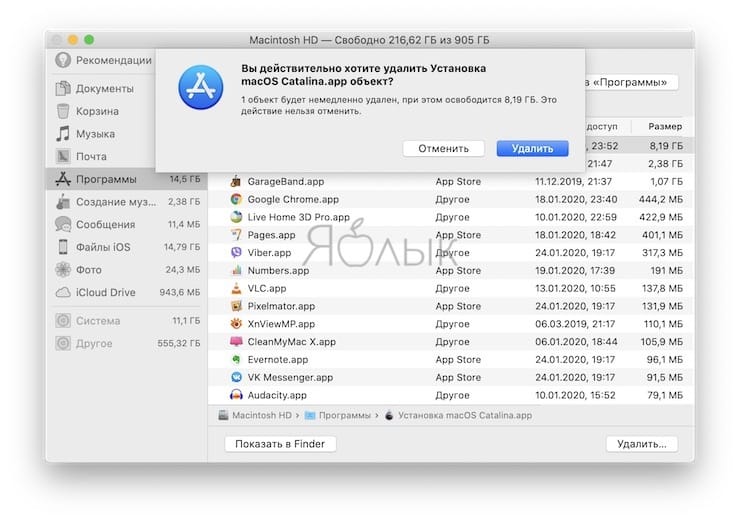Click the Документы icon in sidebar

tap(63, 88)
